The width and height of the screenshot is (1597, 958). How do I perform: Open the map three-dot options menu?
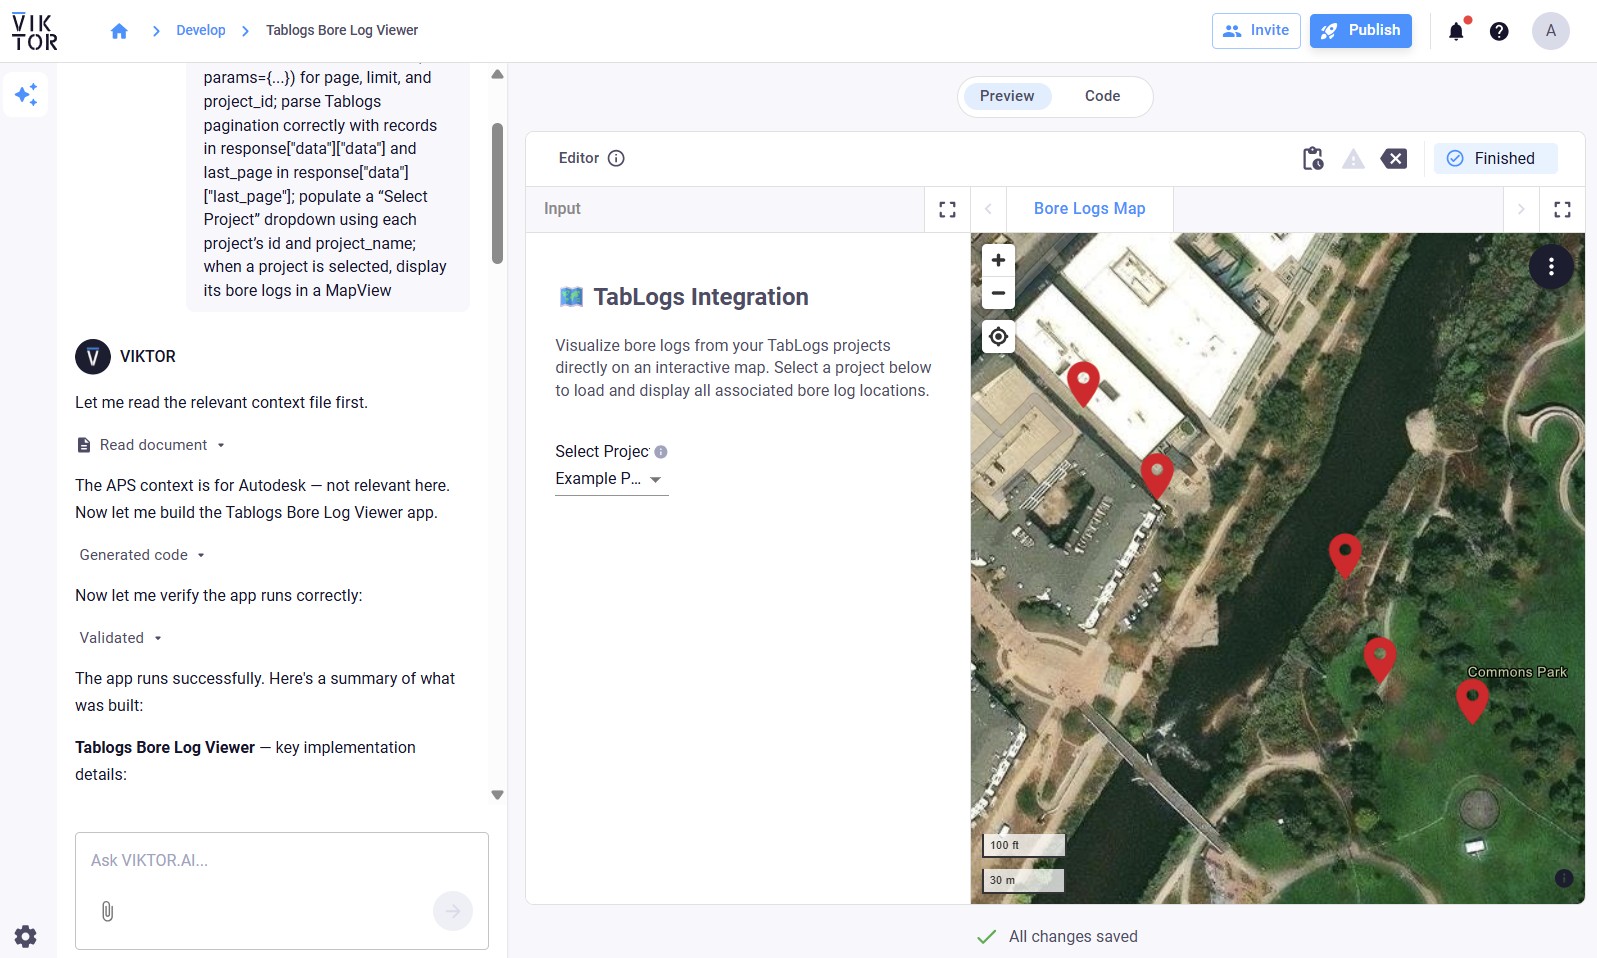pos(1551,267)
